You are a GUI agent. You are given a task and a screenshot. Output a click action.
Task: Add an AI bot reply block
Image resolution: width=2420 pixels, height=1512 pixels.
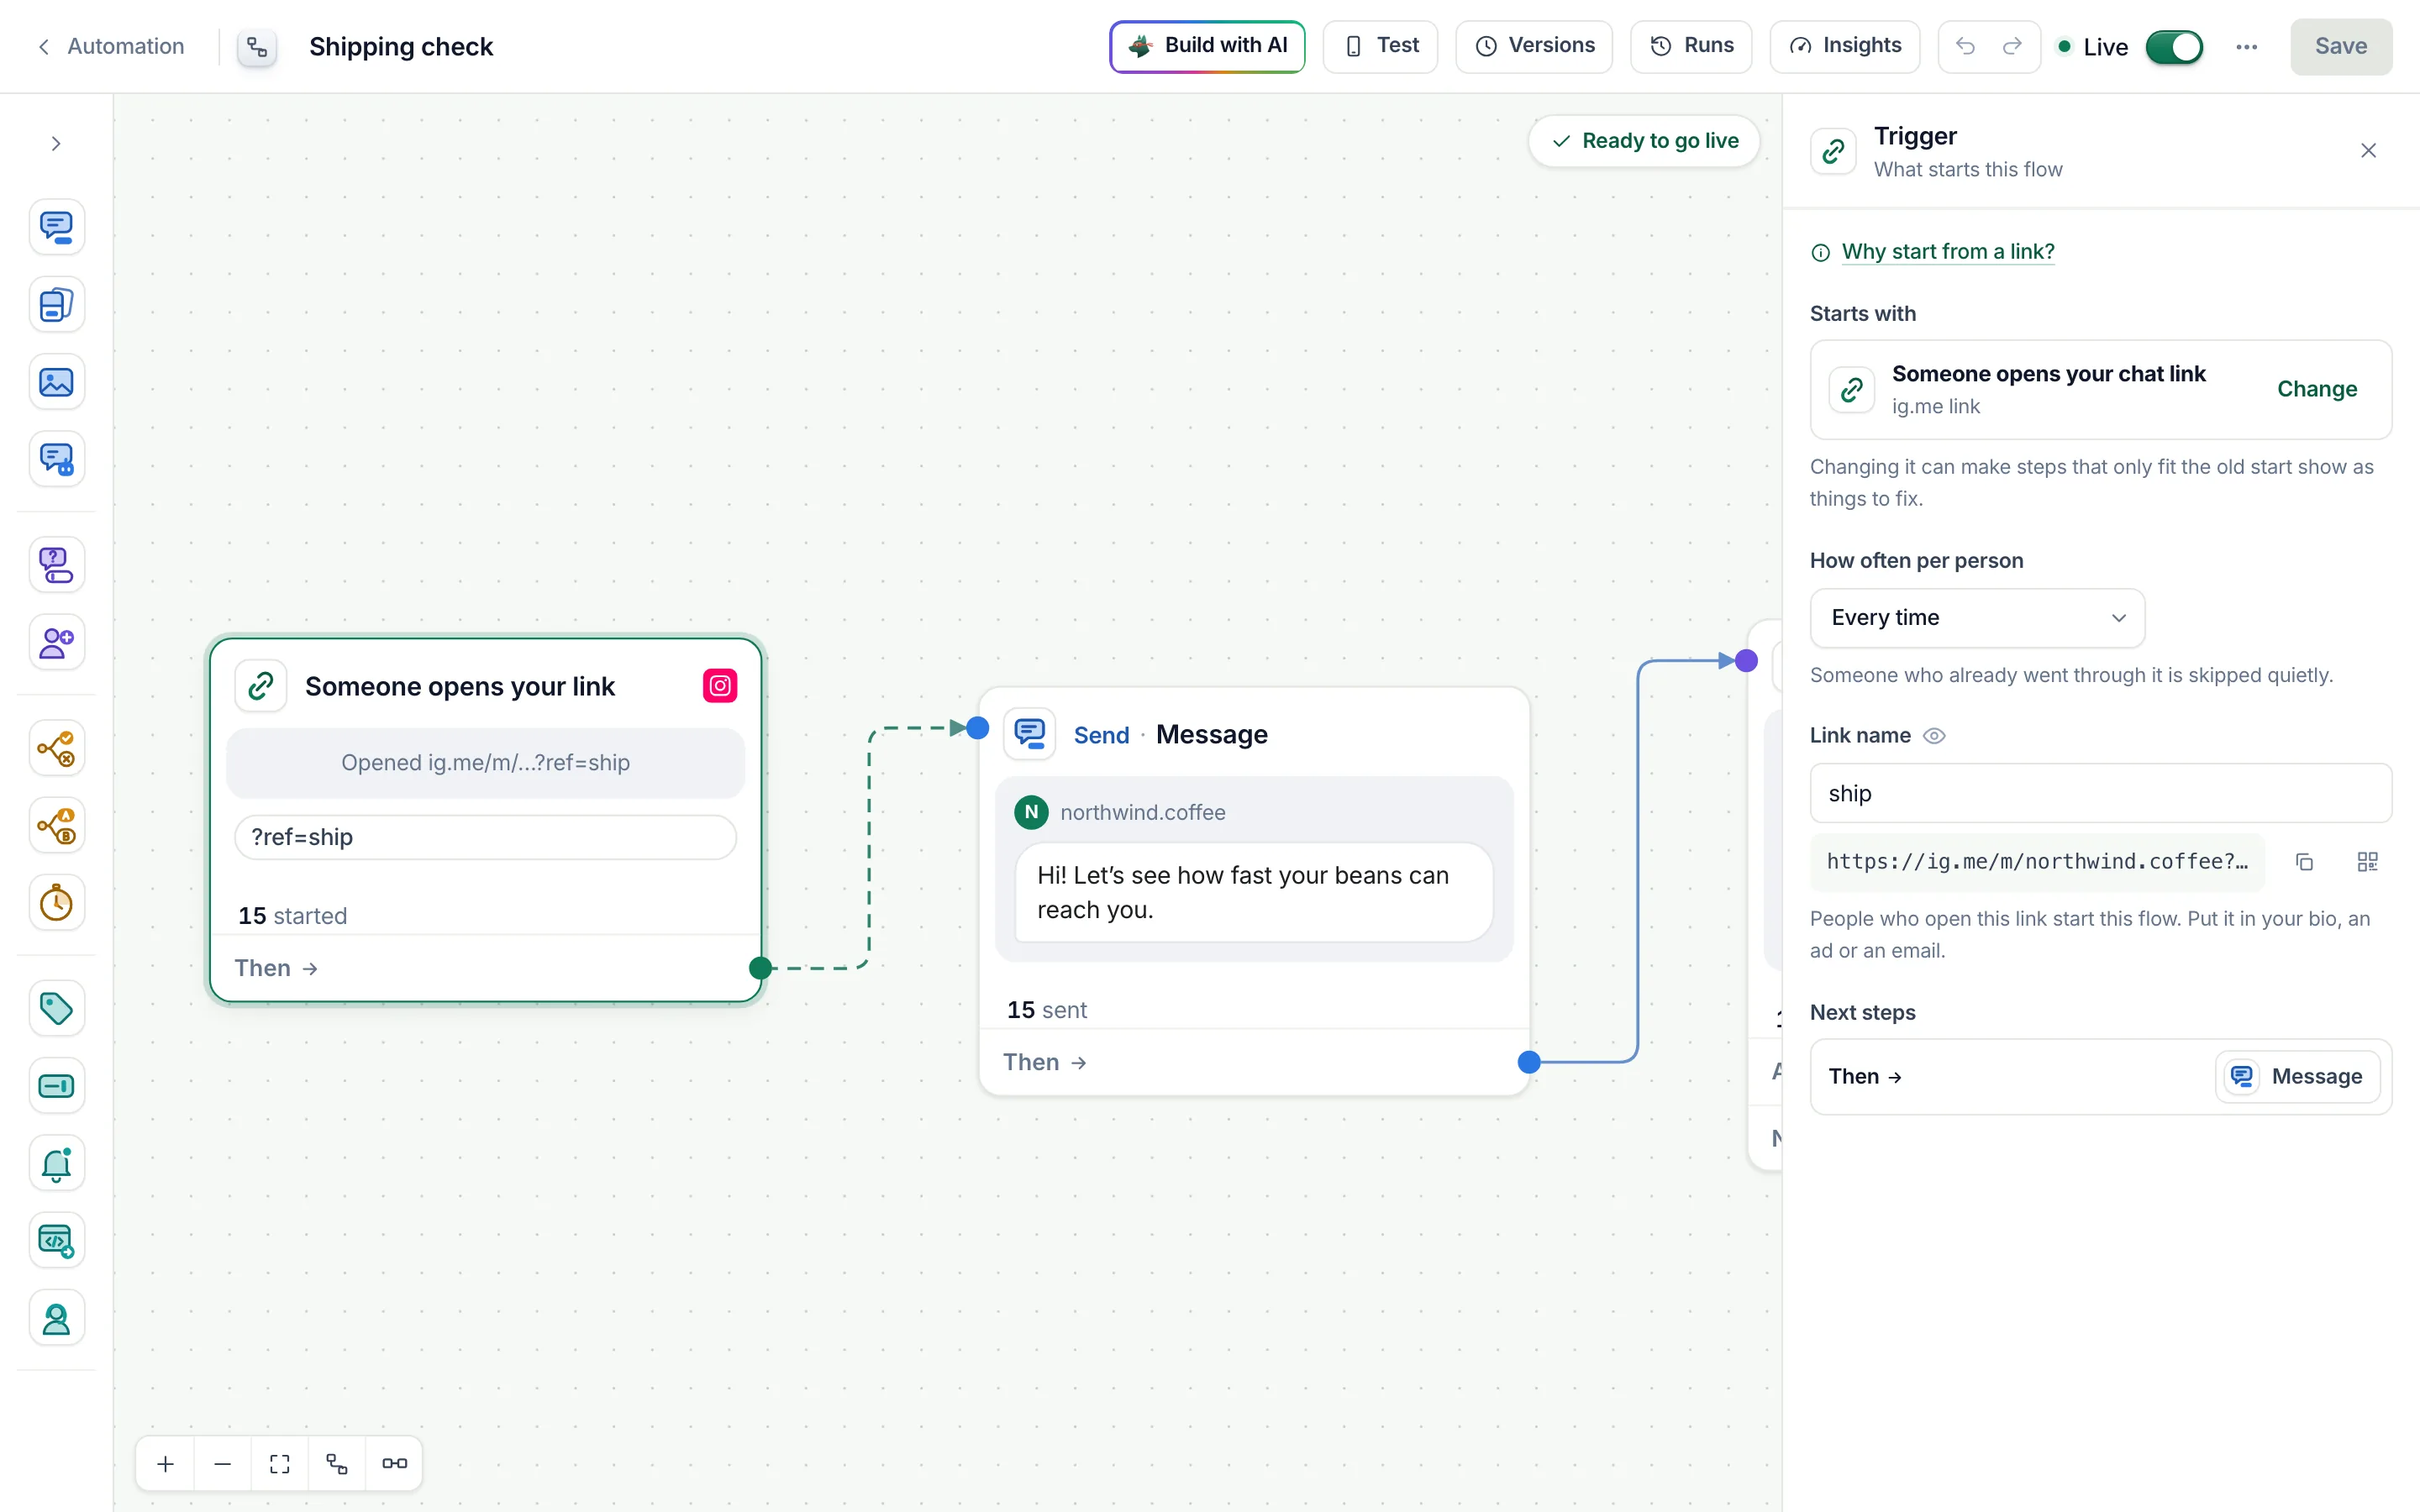point(56,459)
